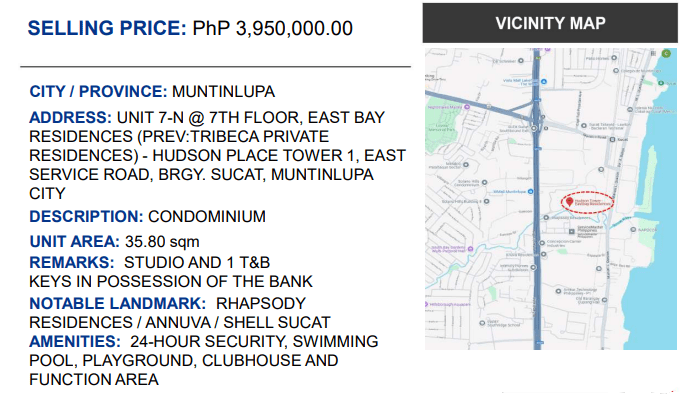The height and width of the screenshot is (394, 680).
Task: Select the South Bay Gardens purple marker
Action: click(470, 249)
